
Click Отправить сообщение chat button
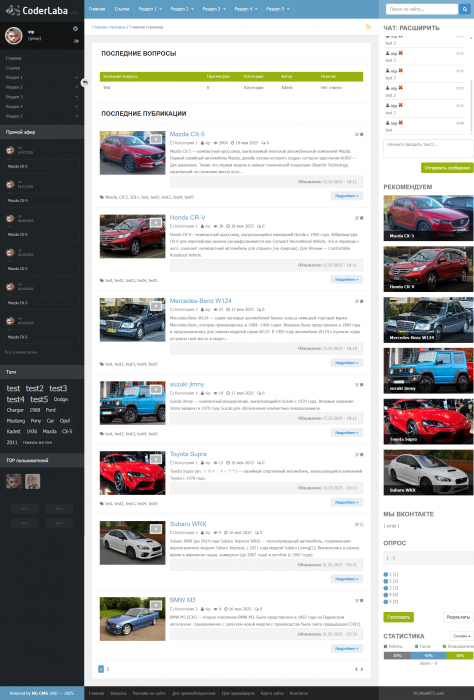(447, 168)
